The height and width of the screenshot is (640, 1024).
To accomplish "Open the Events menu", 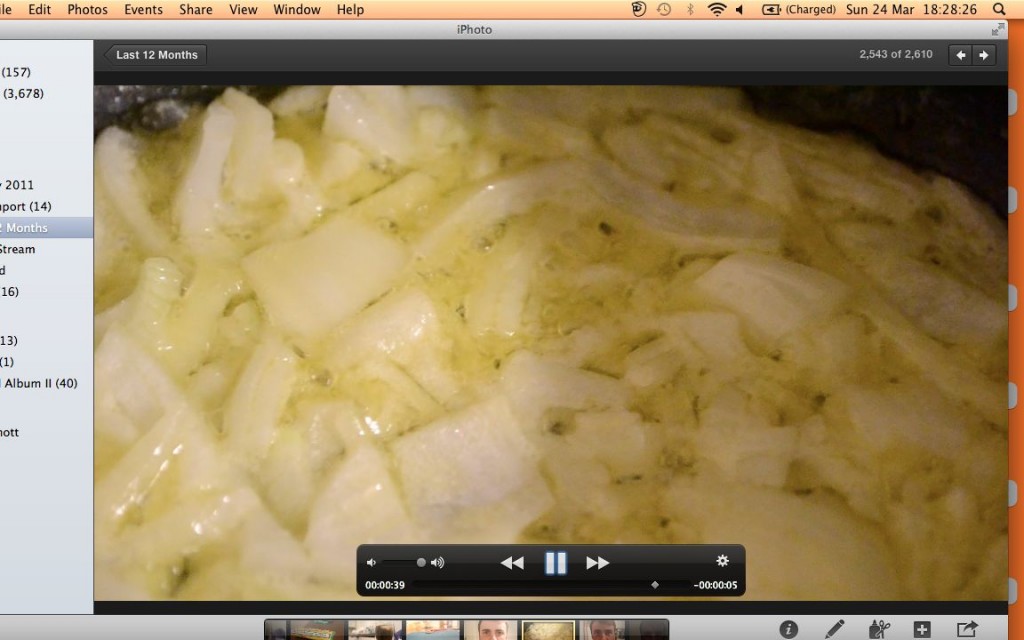I will (143, 9).
